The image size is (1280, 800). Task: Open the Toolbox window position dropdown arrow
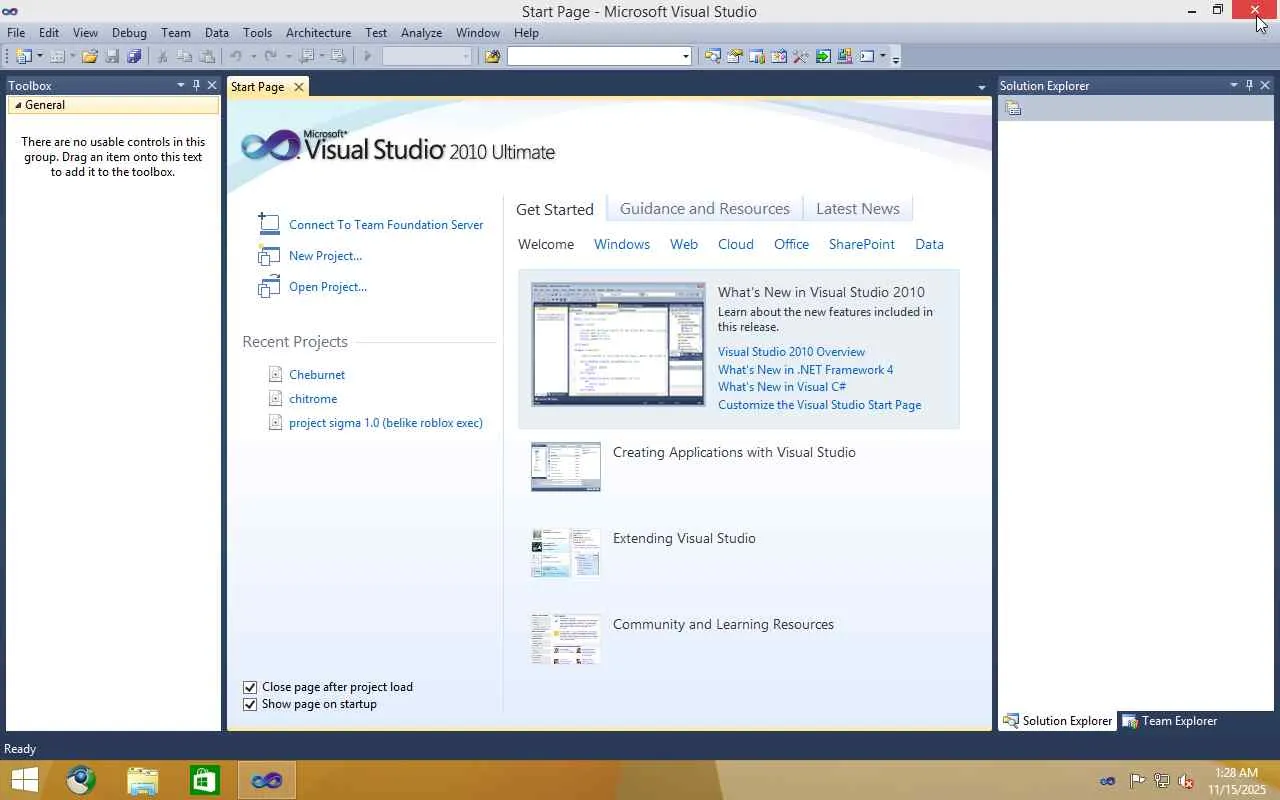coord(181,86)
